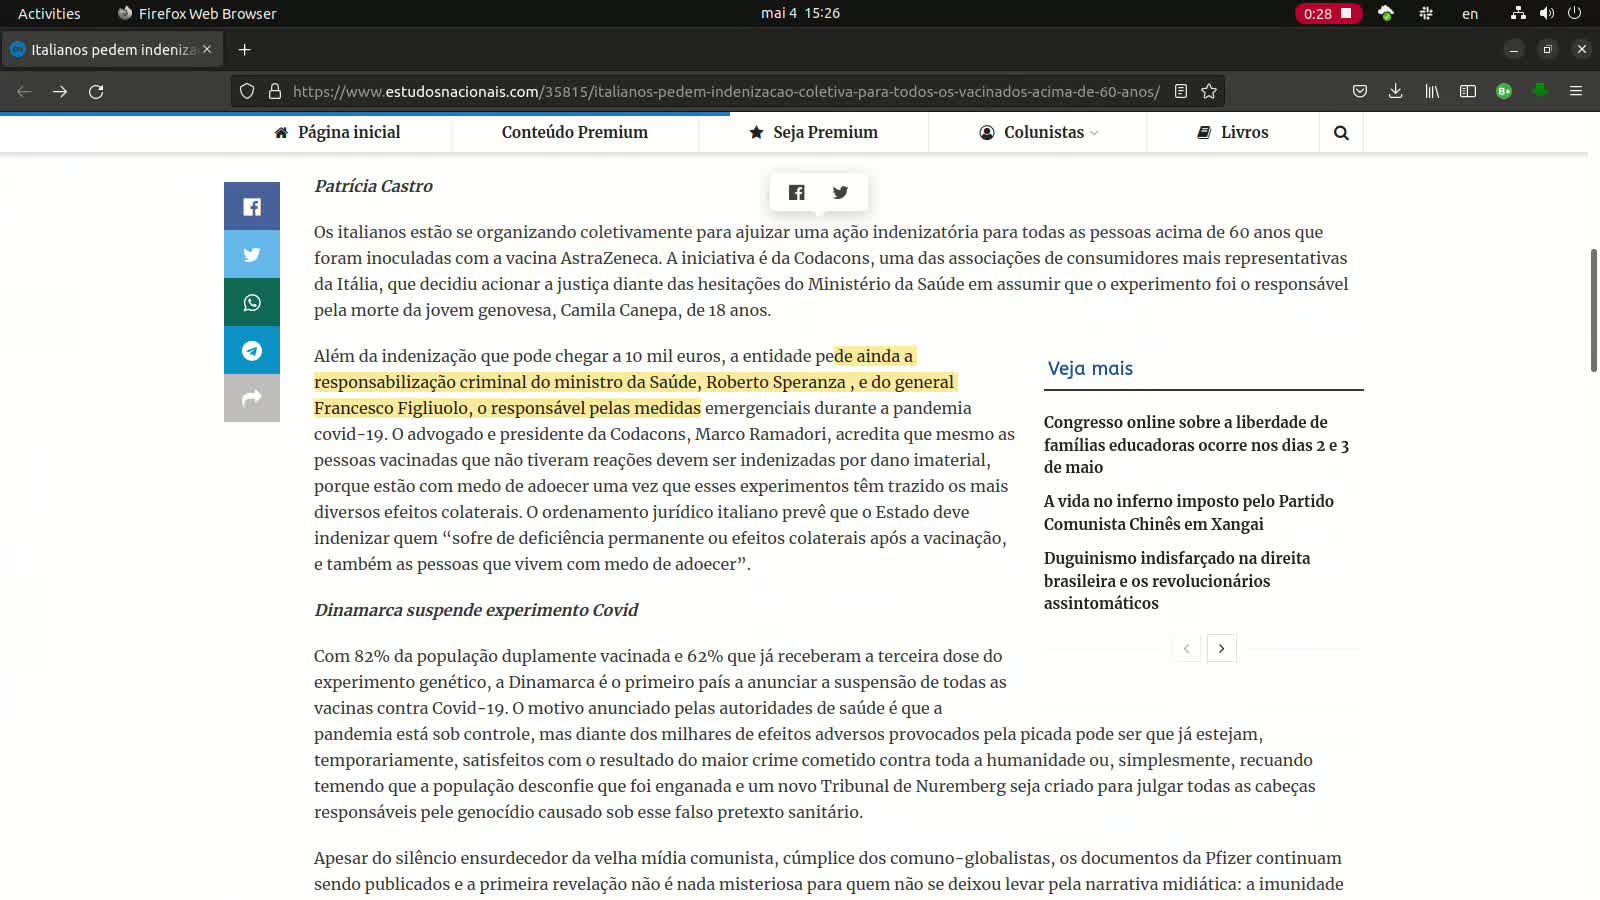Open a new browser tab
The image size is (1600, 900).
(244, 50)
